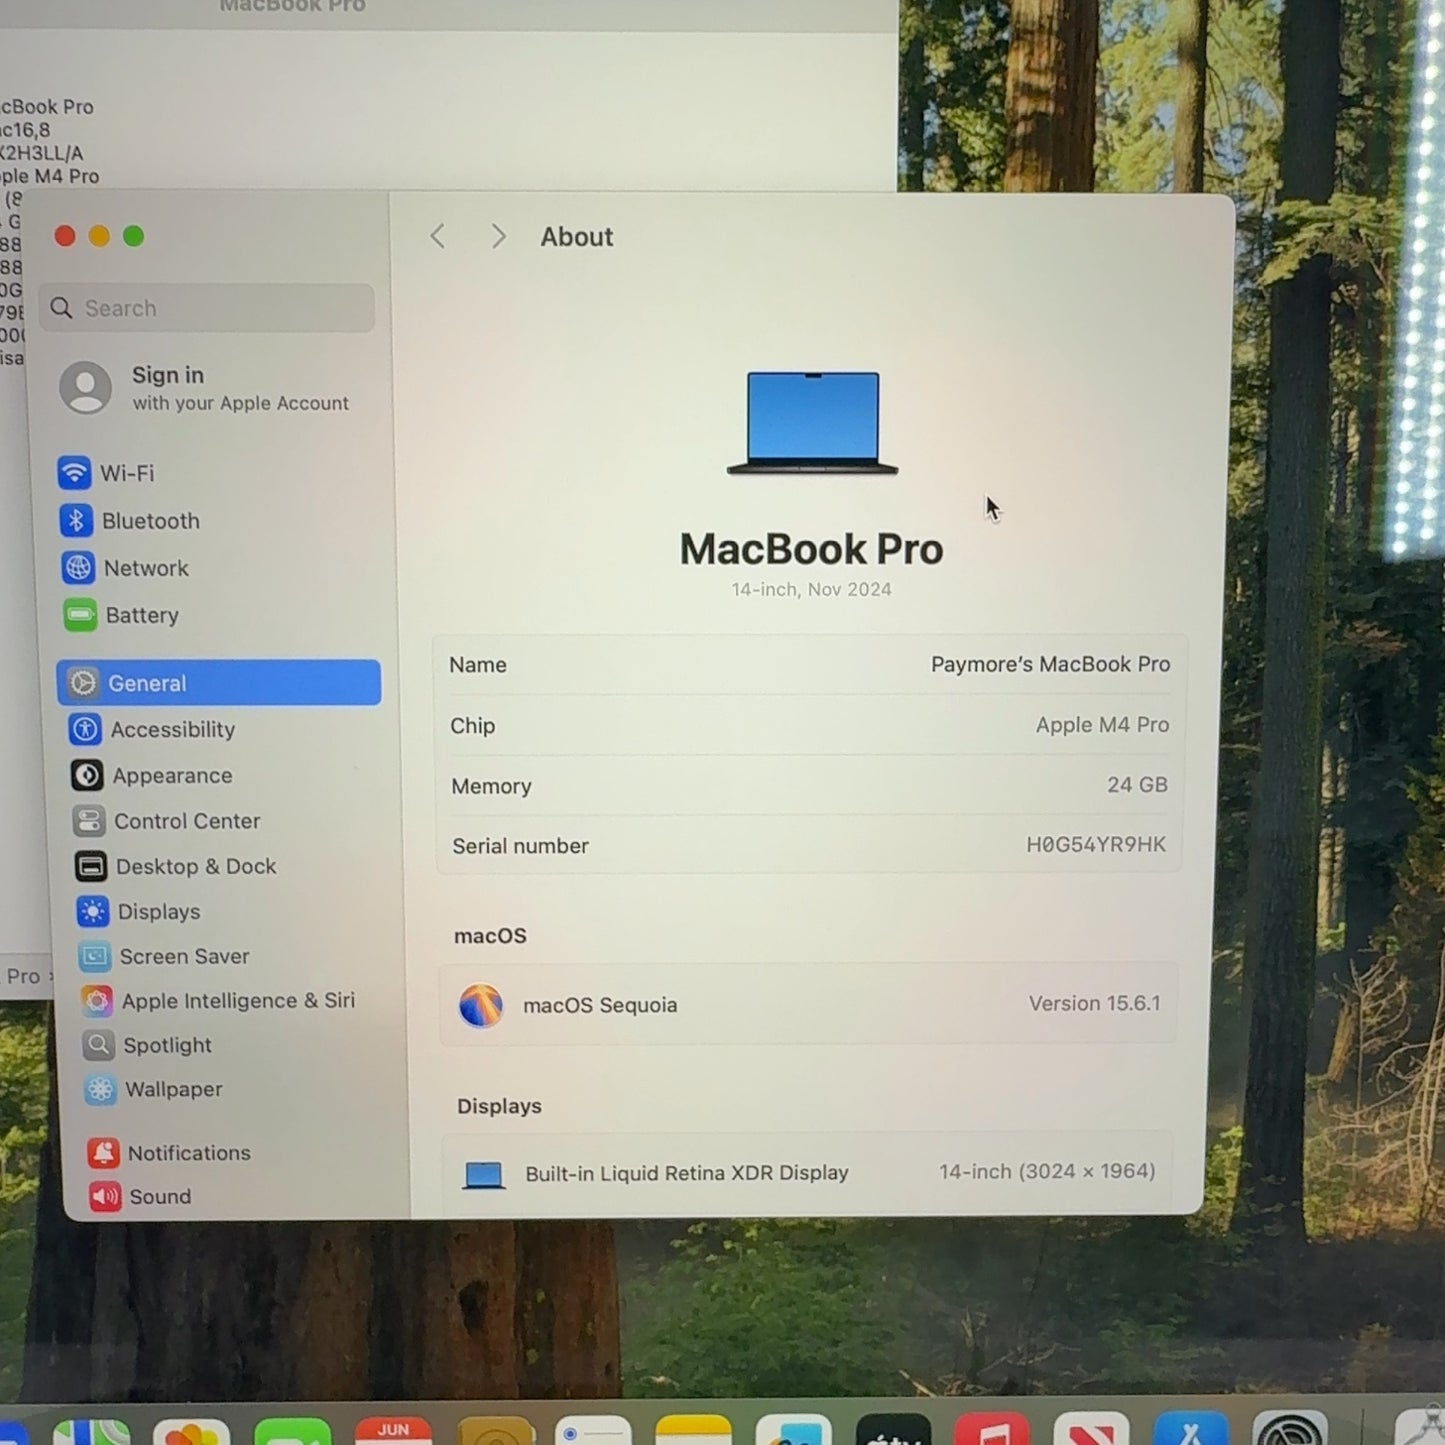
Task: Select the chip value "Apple M4 Pro"
Action: [x=1102, y=725]
